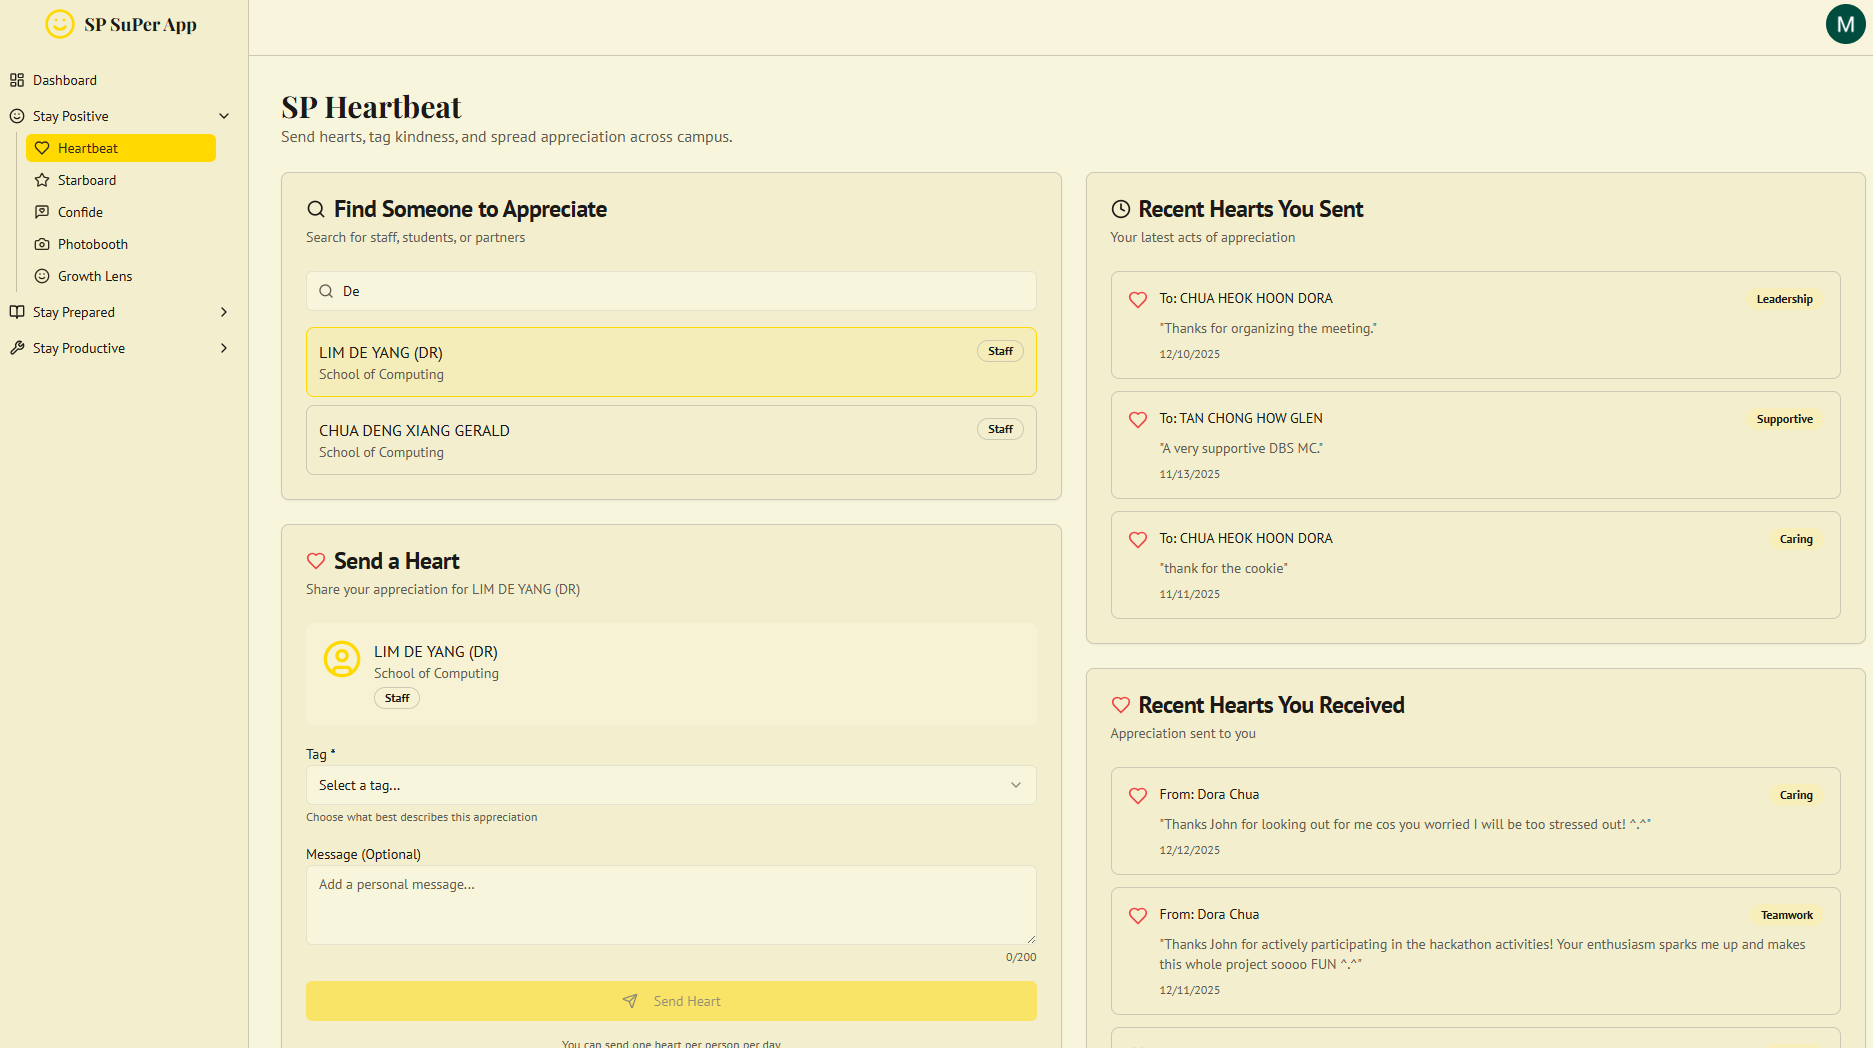The image size is (1873, 1048).
Task: Click the Staff badge on CHUA DENG XIANG result
Action: click(1000, 429)
